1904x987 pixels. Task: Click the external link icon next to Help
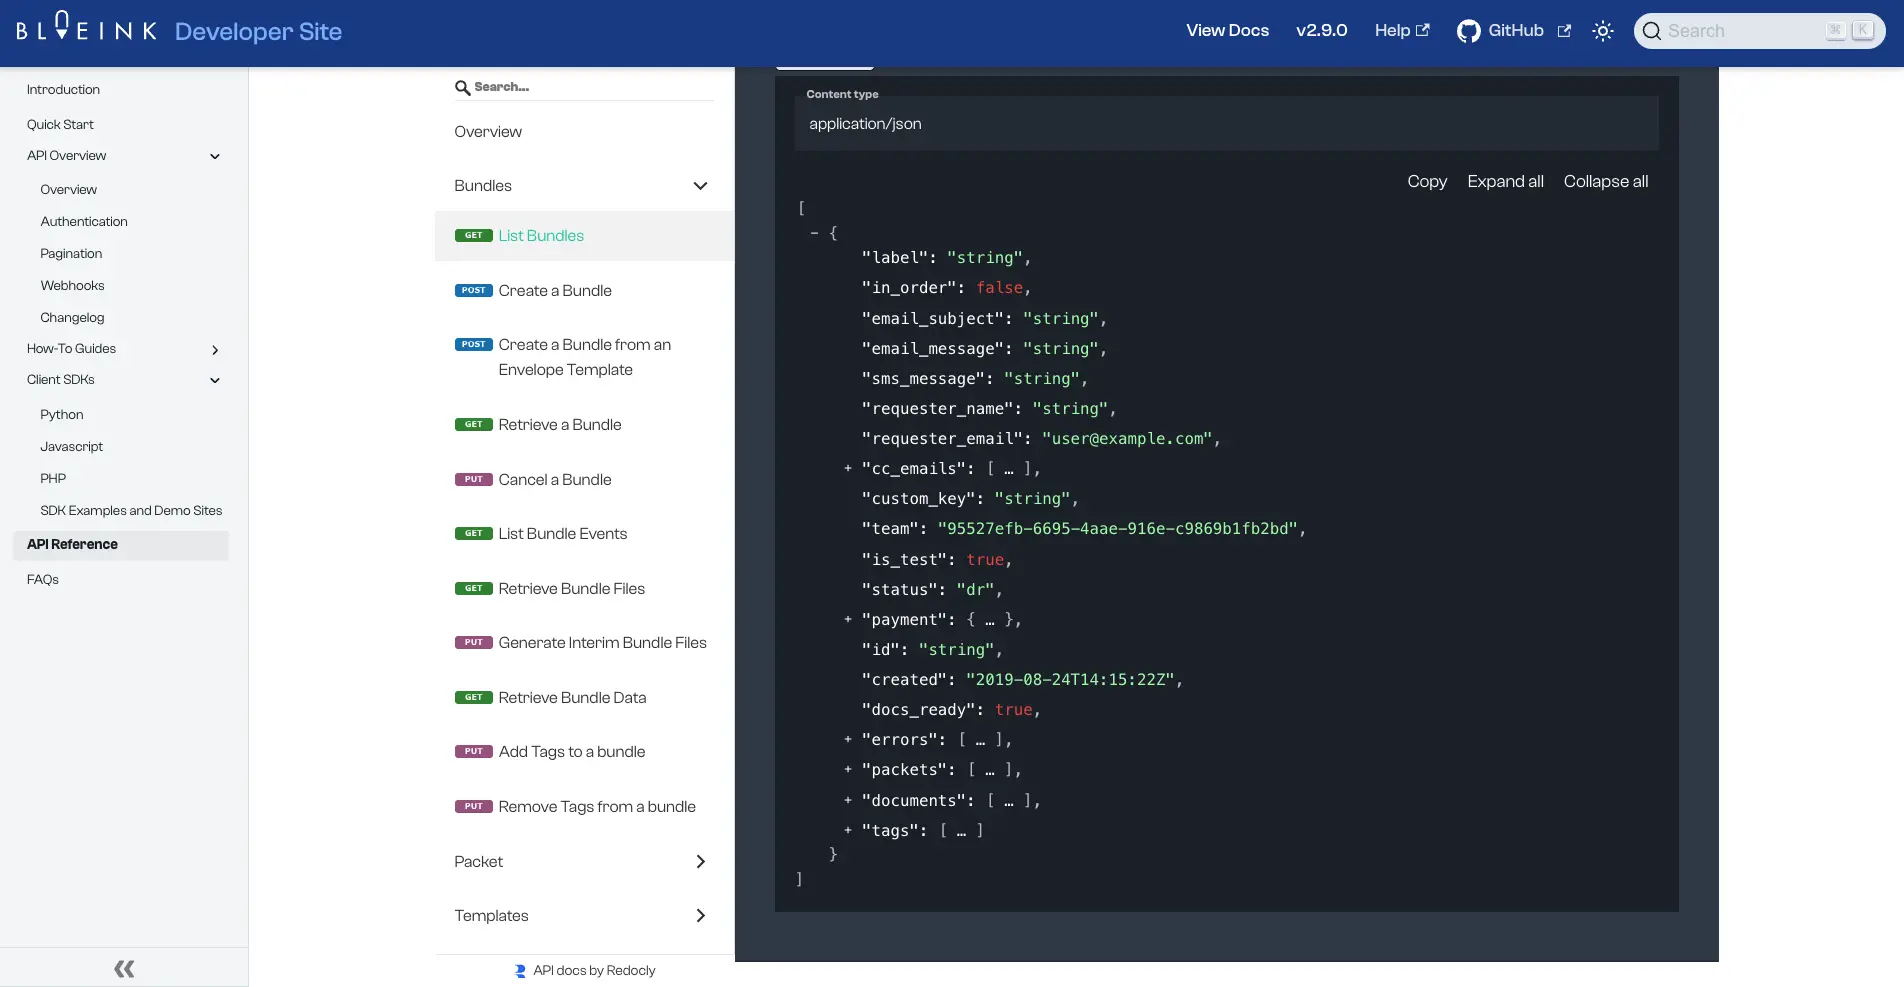click(1423, 30)
